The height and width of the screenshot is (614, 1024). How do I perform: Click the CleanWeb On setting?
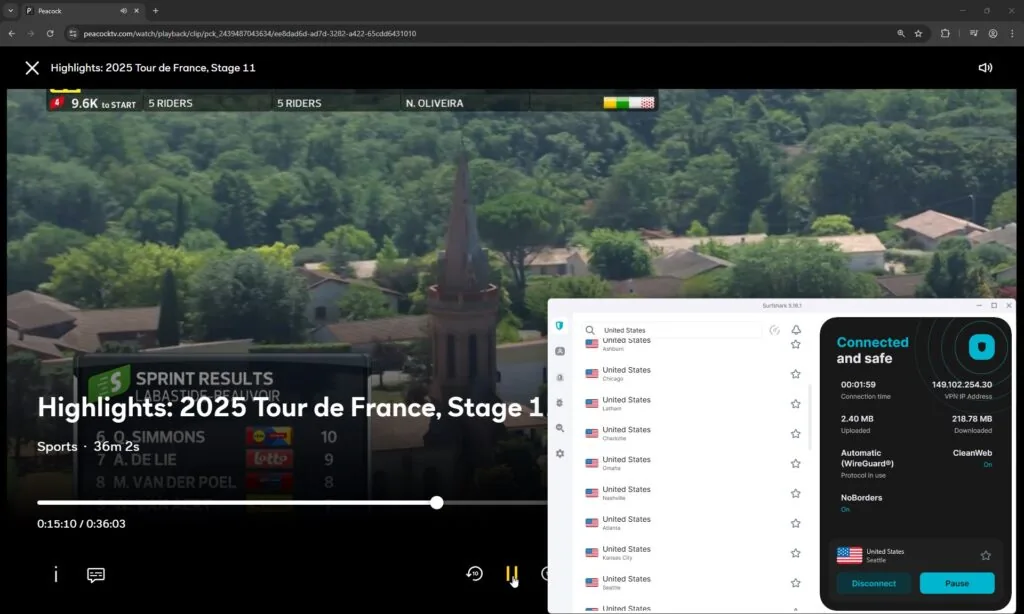tap(972, 458)
